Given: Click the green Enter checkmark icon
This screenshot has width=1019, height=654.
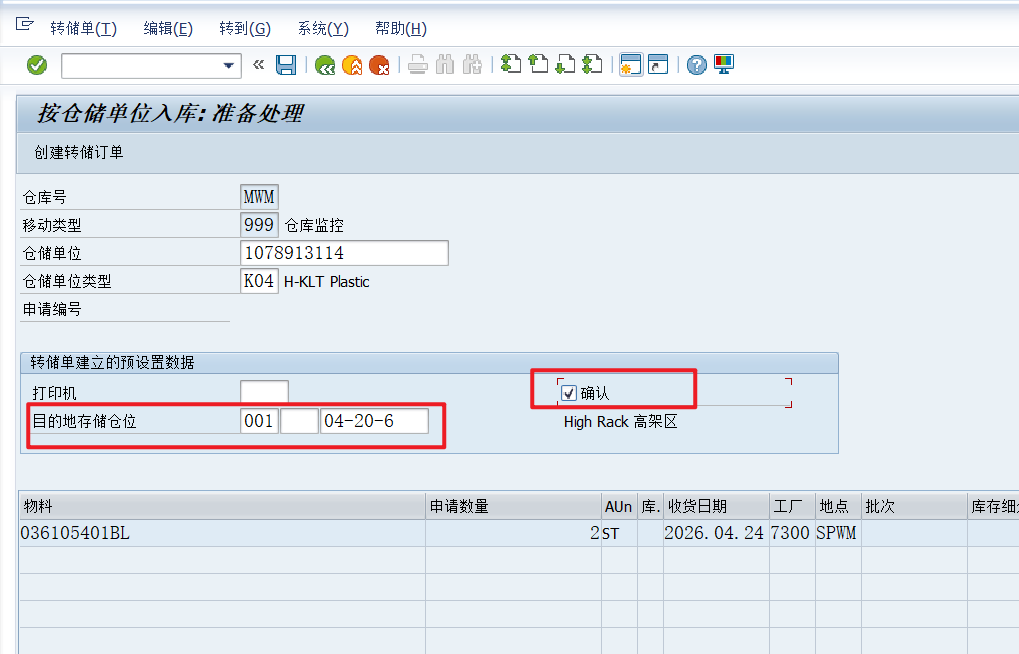Looking at the screenshot, I should [x=37, y=65].
